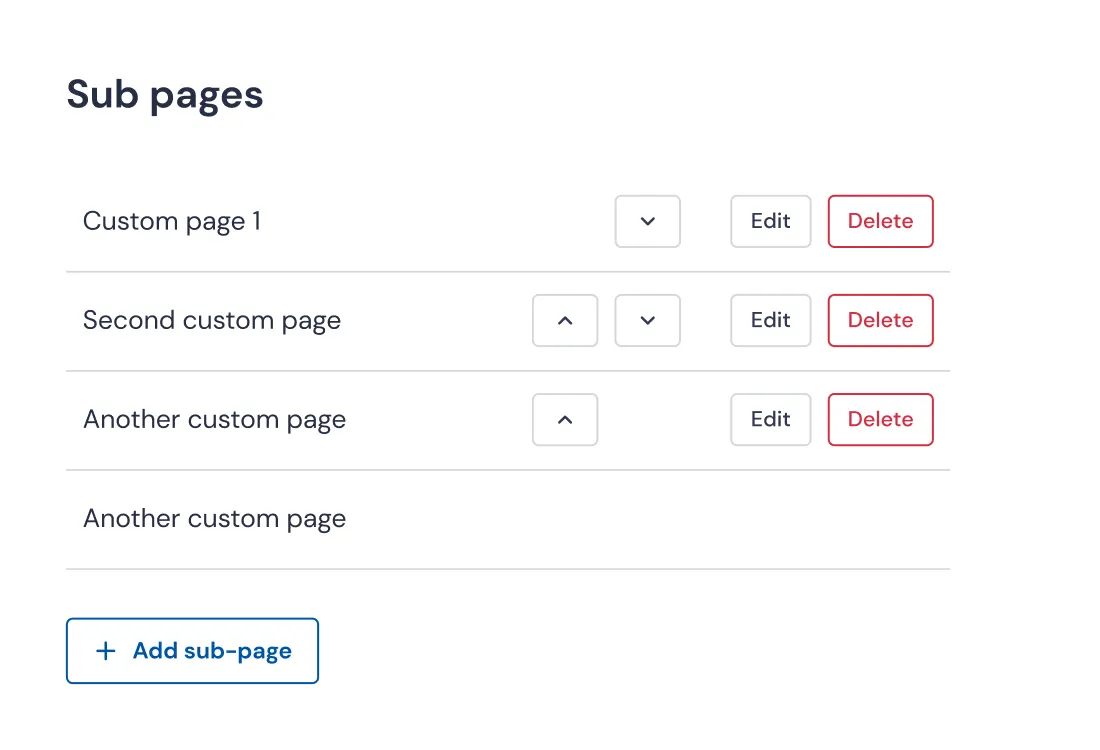
Task: Click the Add sub-page button text
Action: tap(212, 651)
